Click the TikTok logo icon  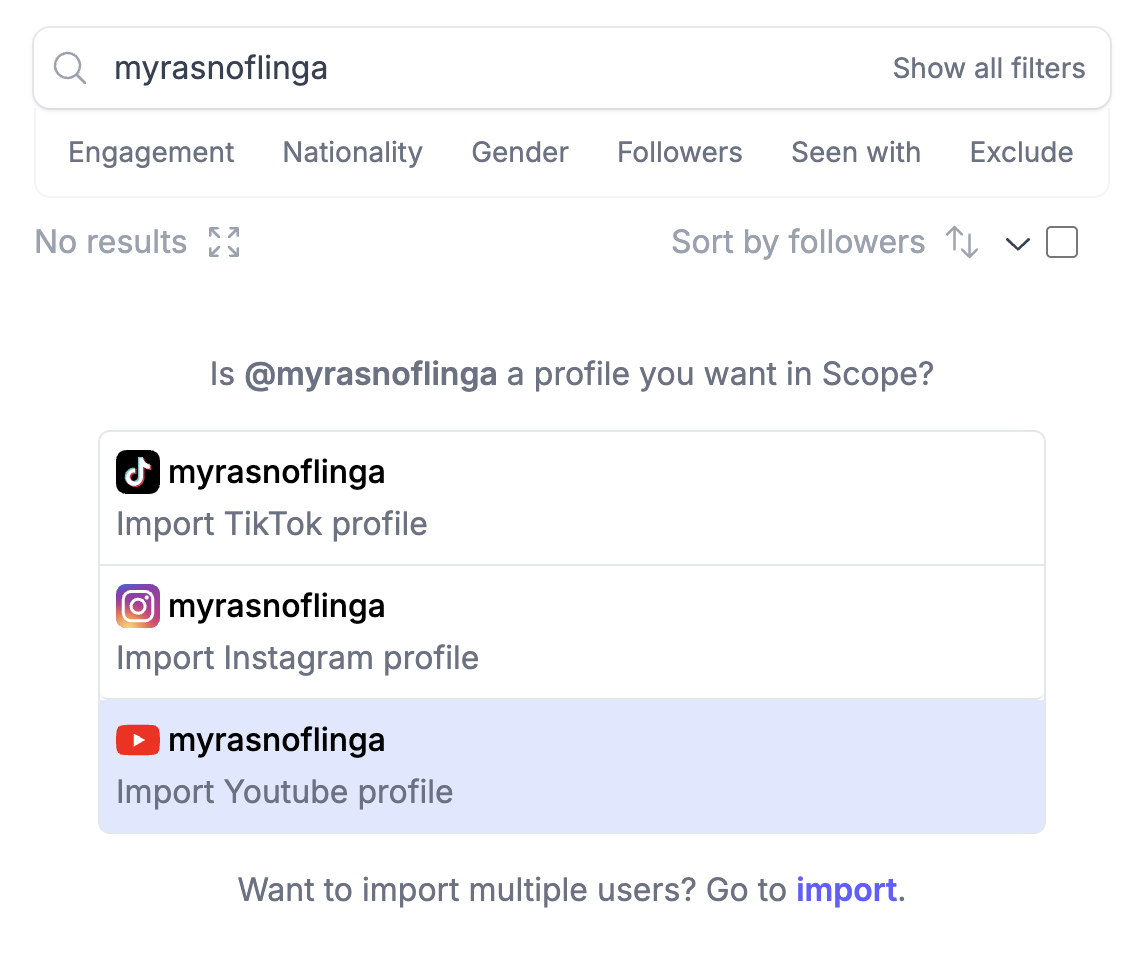point(138,472)
